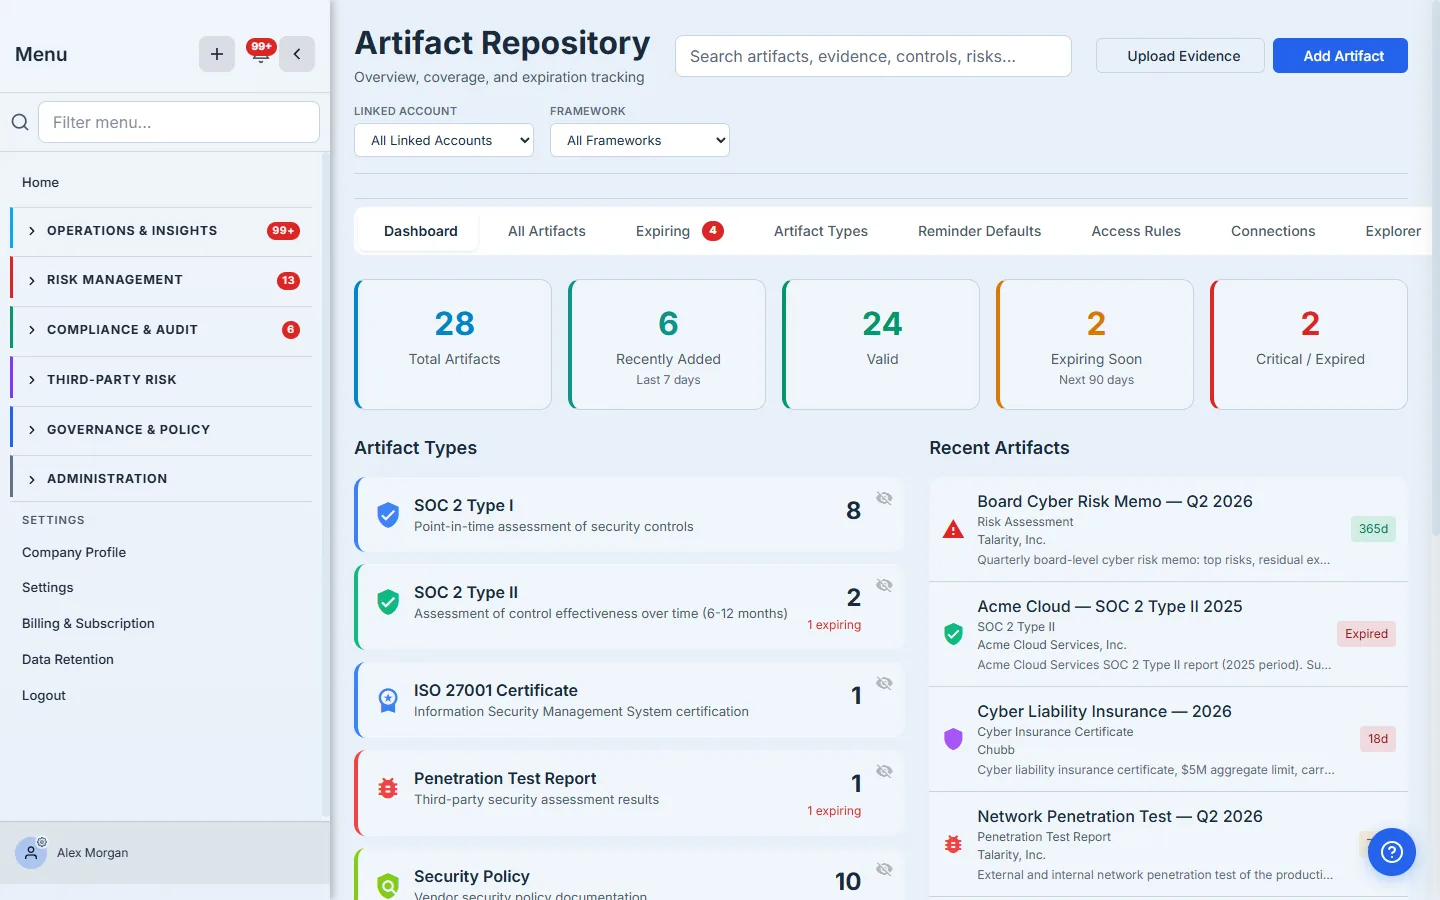Screen dimensions: 1440x900
Task: Click the Filter menu input field
Action: (x=179, y=122)
